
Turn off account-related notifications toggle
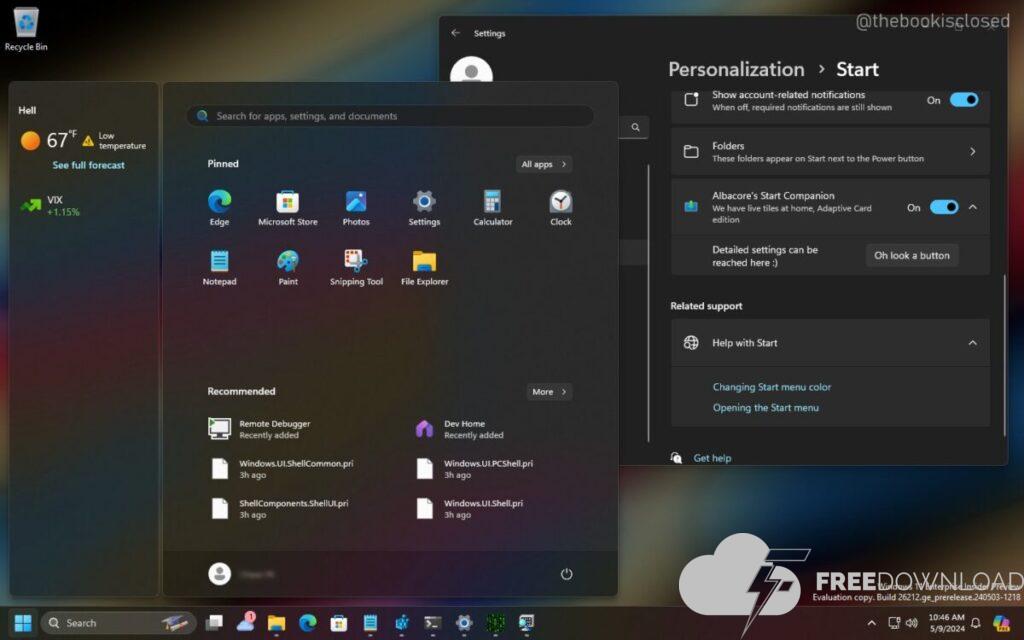(963, 100)
